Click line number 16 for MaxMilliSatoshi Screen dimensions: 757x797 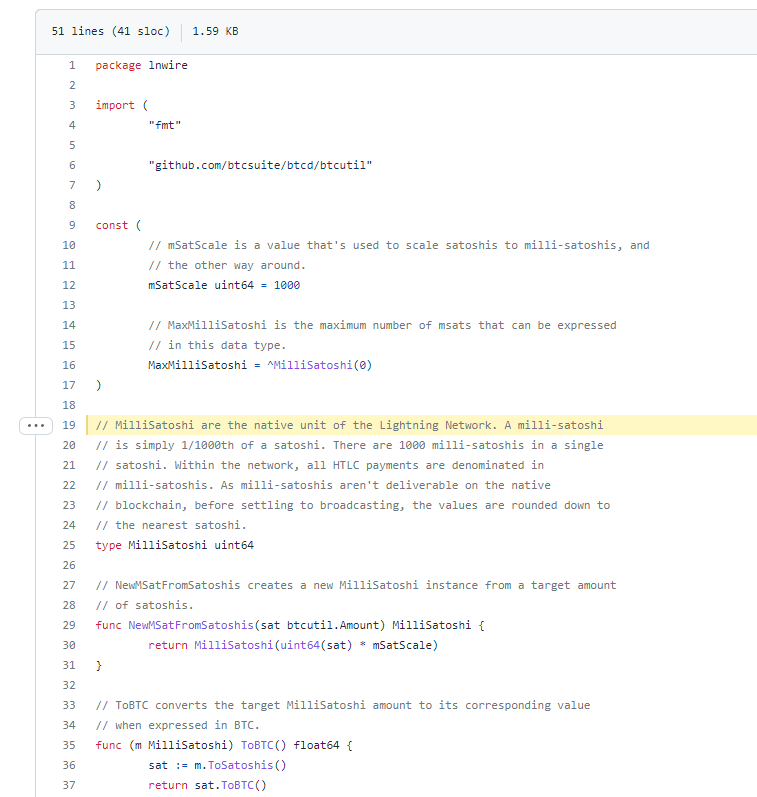[69, 365]
